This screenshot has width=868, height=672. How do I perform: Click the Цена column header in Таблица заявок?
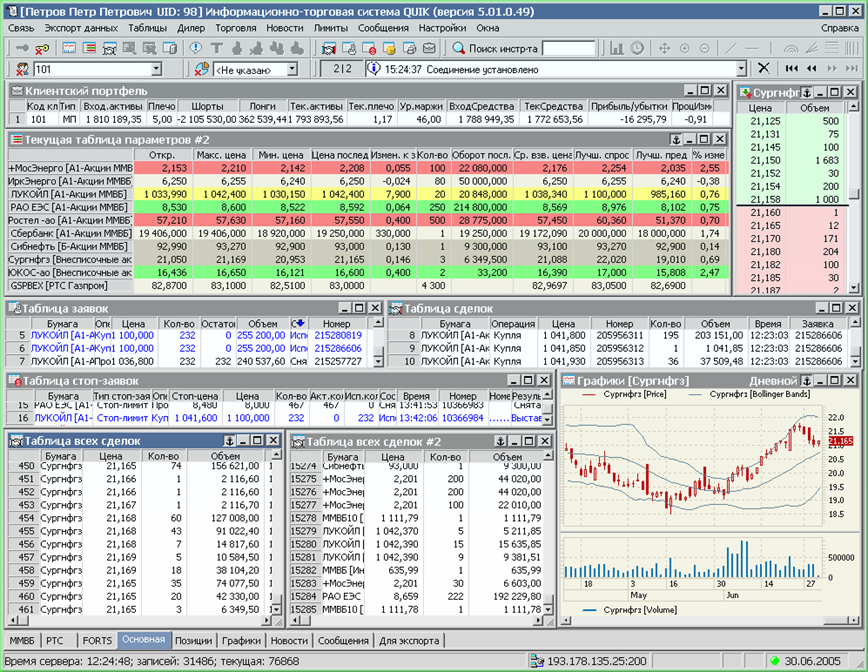[x=133, y=324]
